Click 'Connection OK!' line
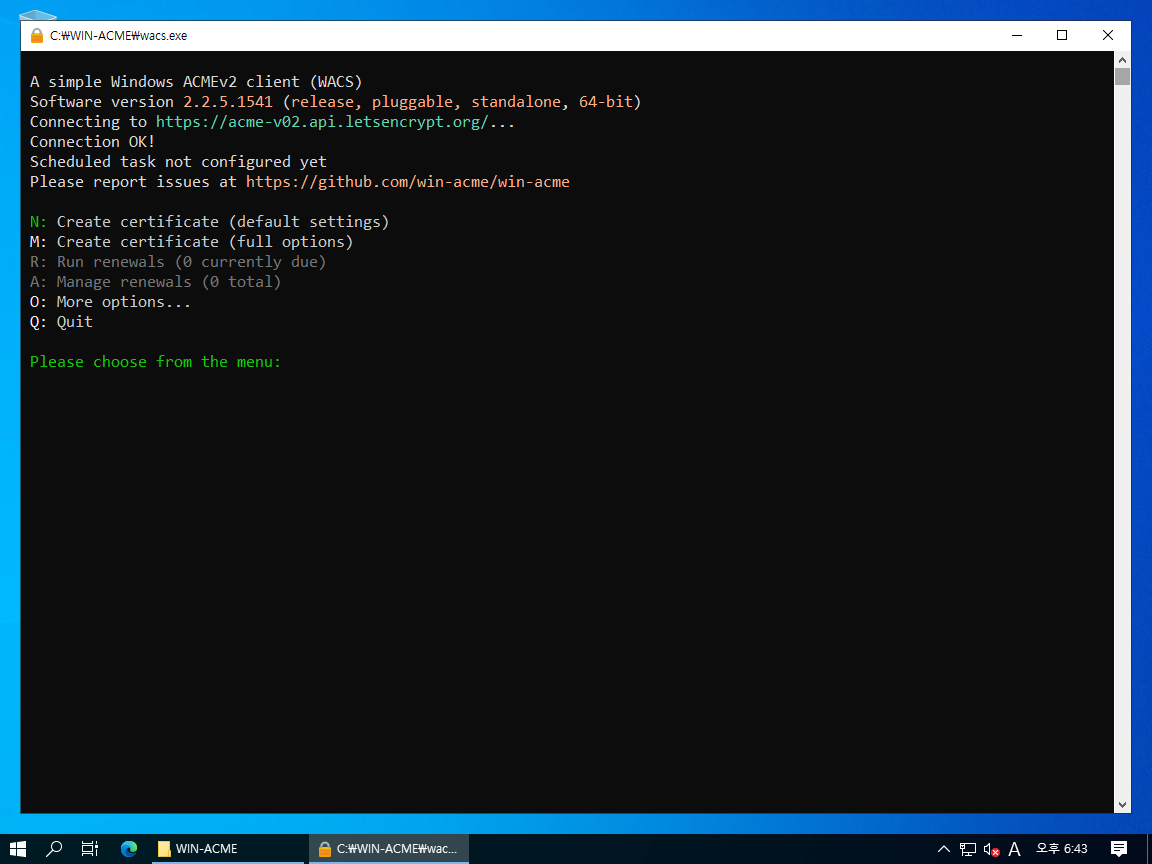 point(92,142)
